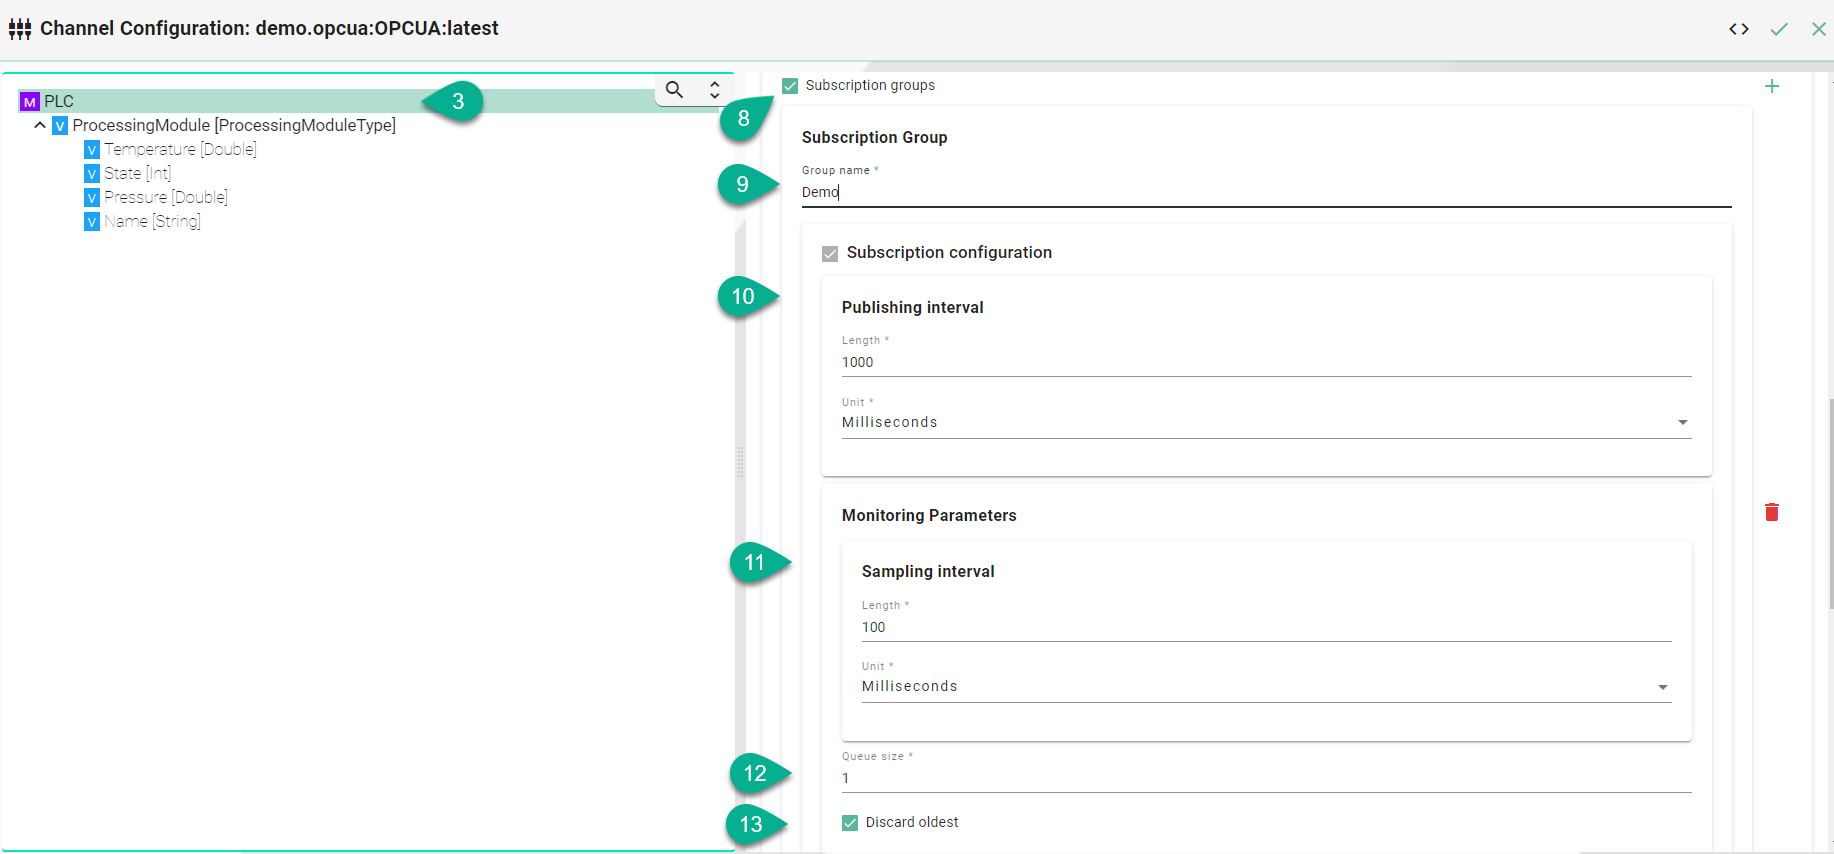The width and height of the screenshot is (1834, 854).
Task: Click the channel configuration icon in title
Action: point(20,29)
